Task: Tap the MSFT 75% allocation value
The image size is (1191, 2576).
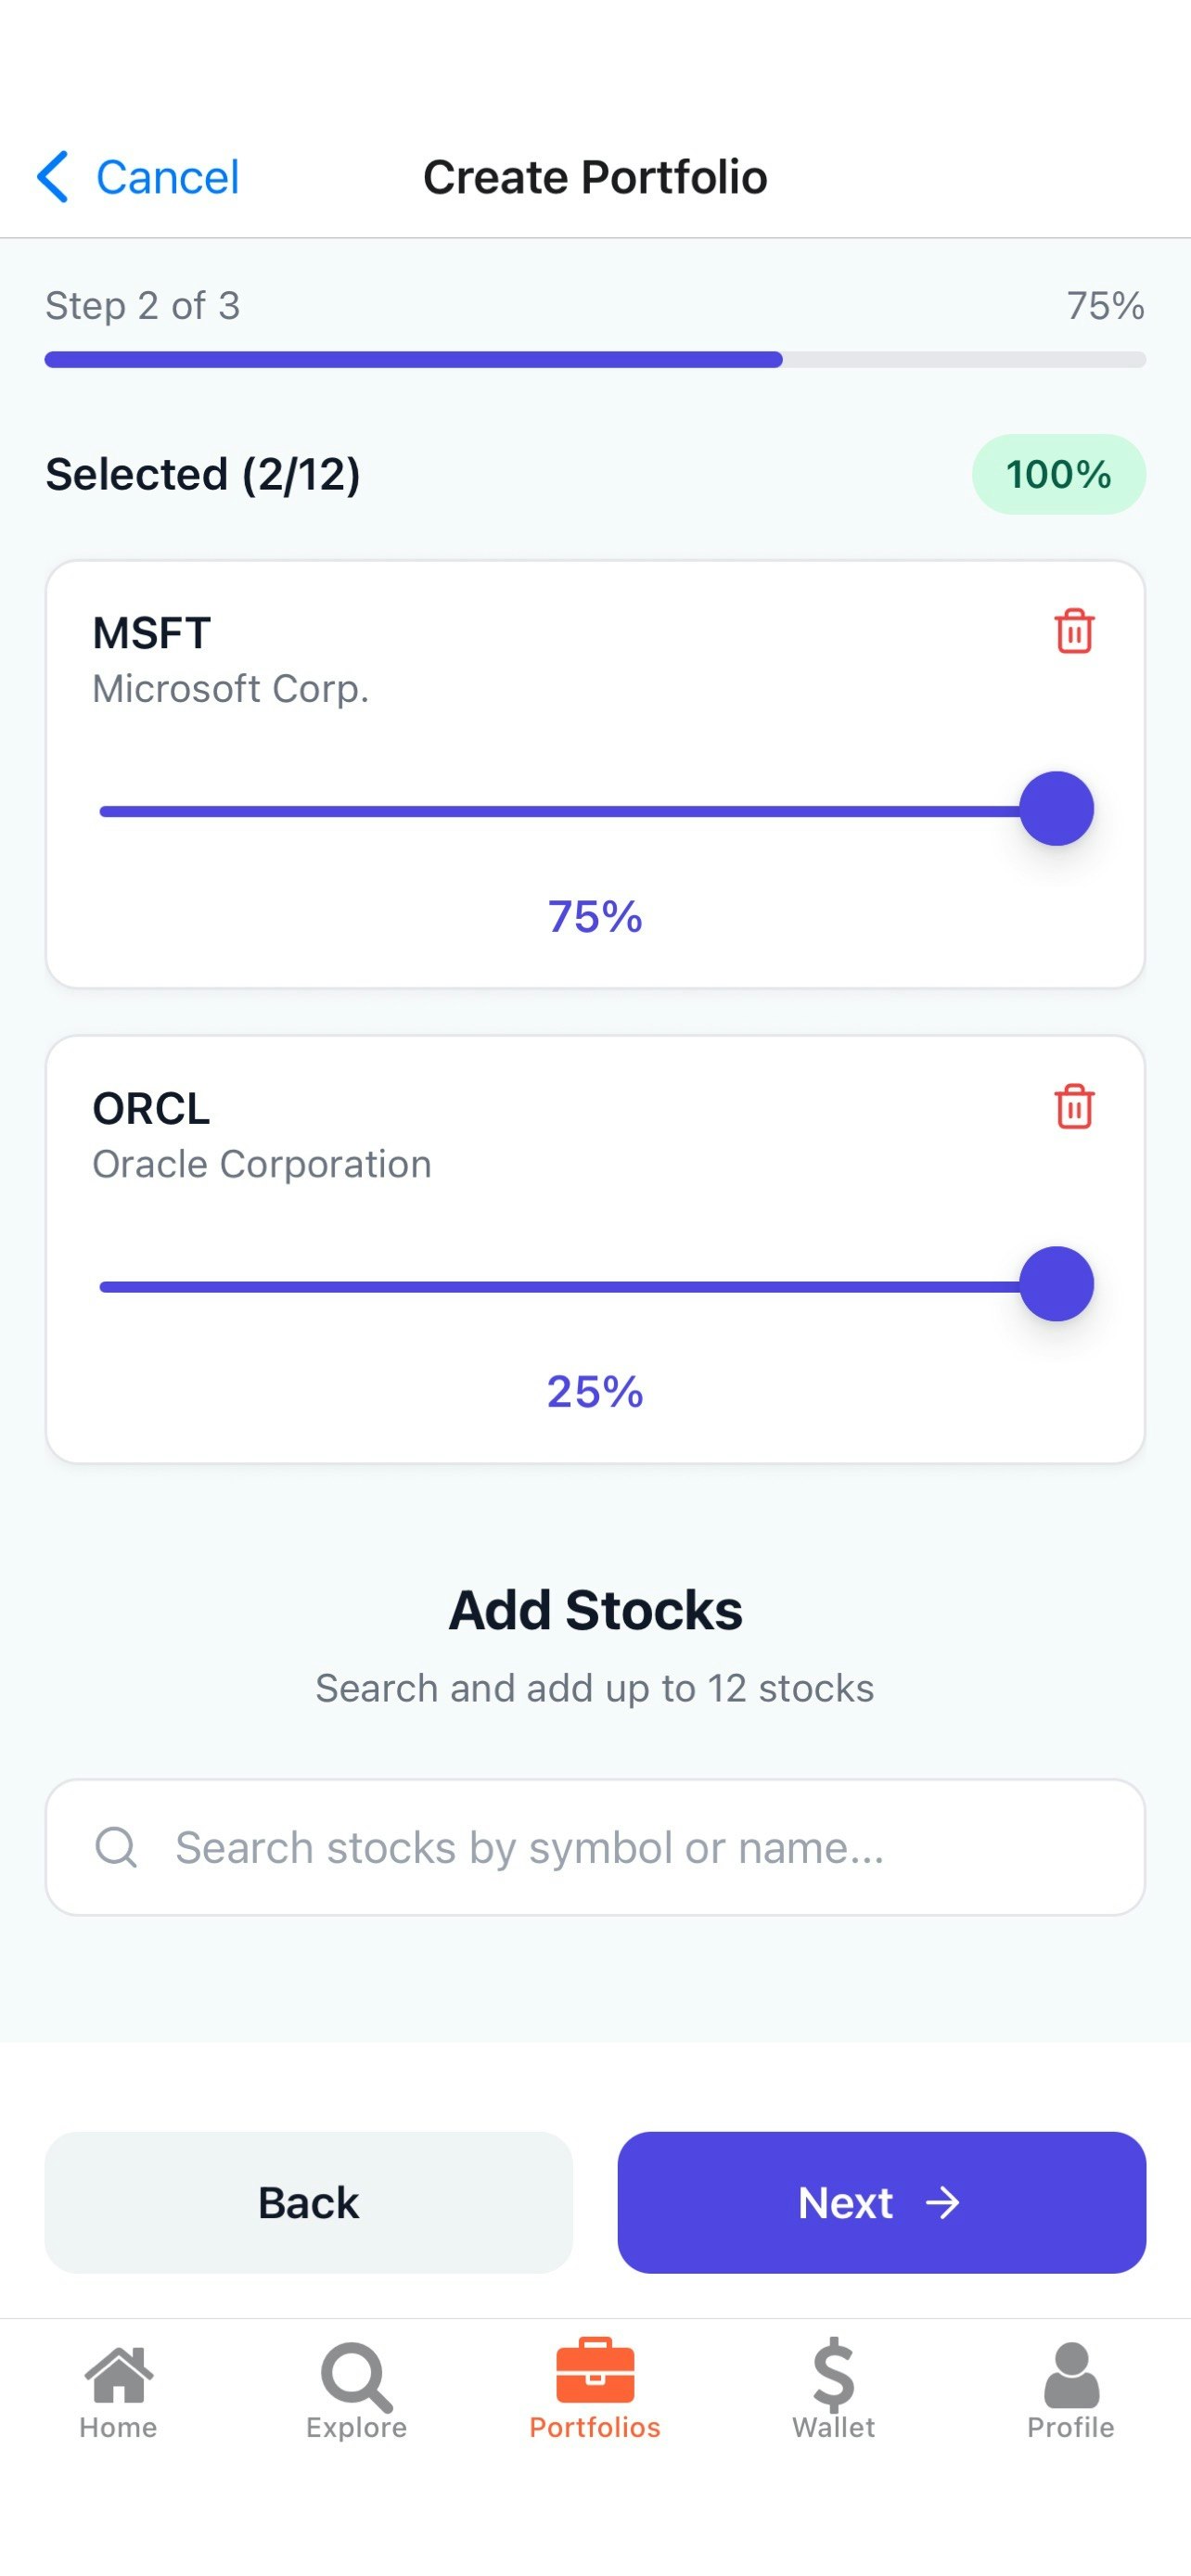Action: (595, 916)
